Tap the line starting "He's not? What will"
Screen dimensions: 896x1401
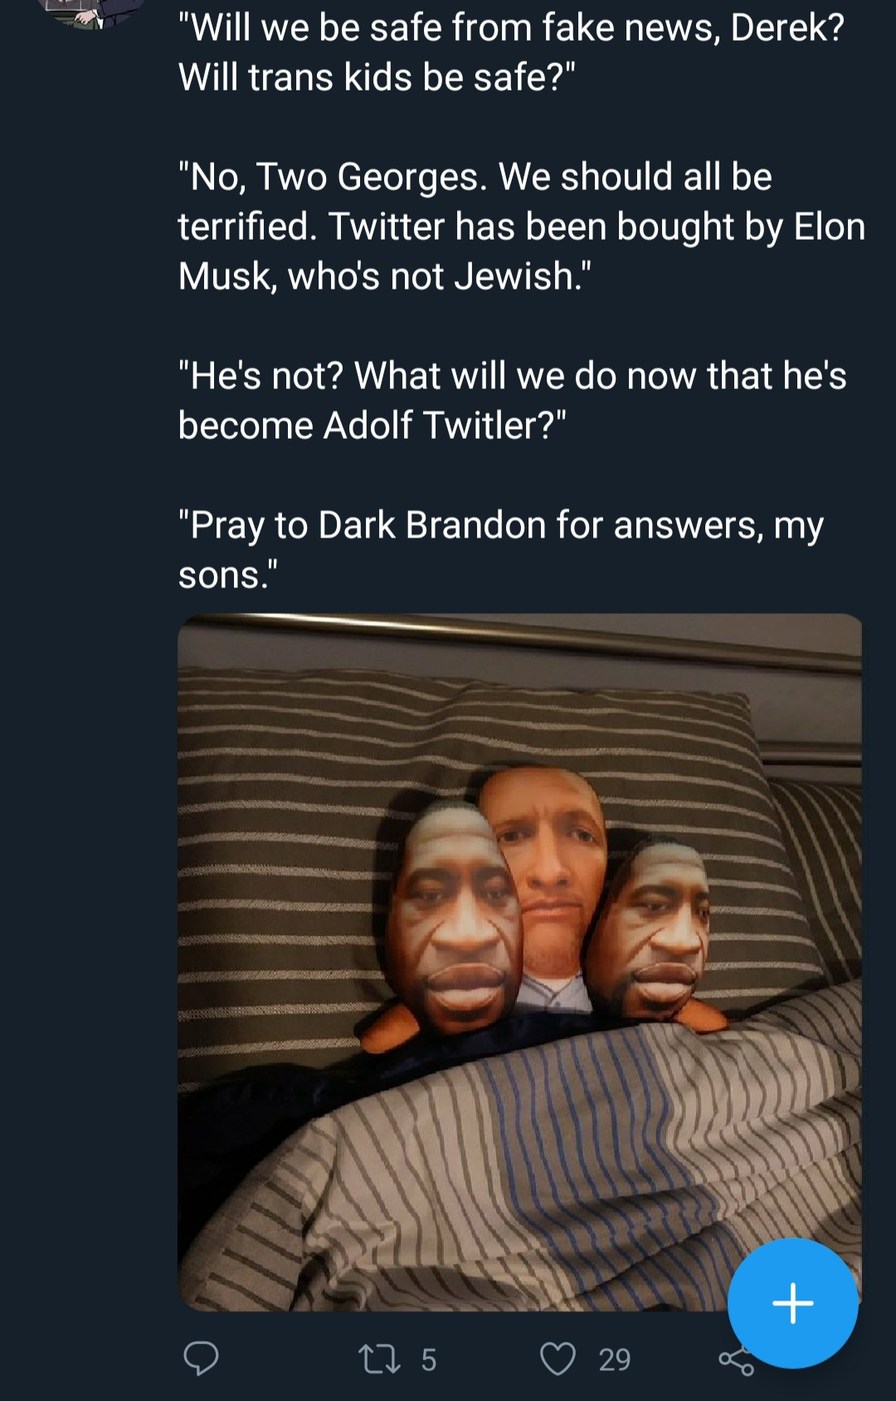click(x=512, y=376)
